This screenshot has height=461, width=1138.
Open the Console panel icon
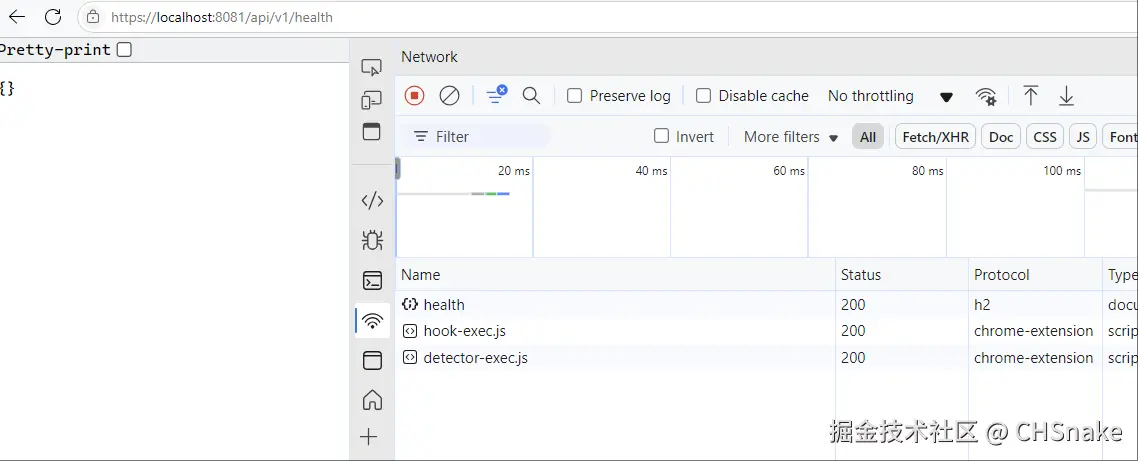372,280
